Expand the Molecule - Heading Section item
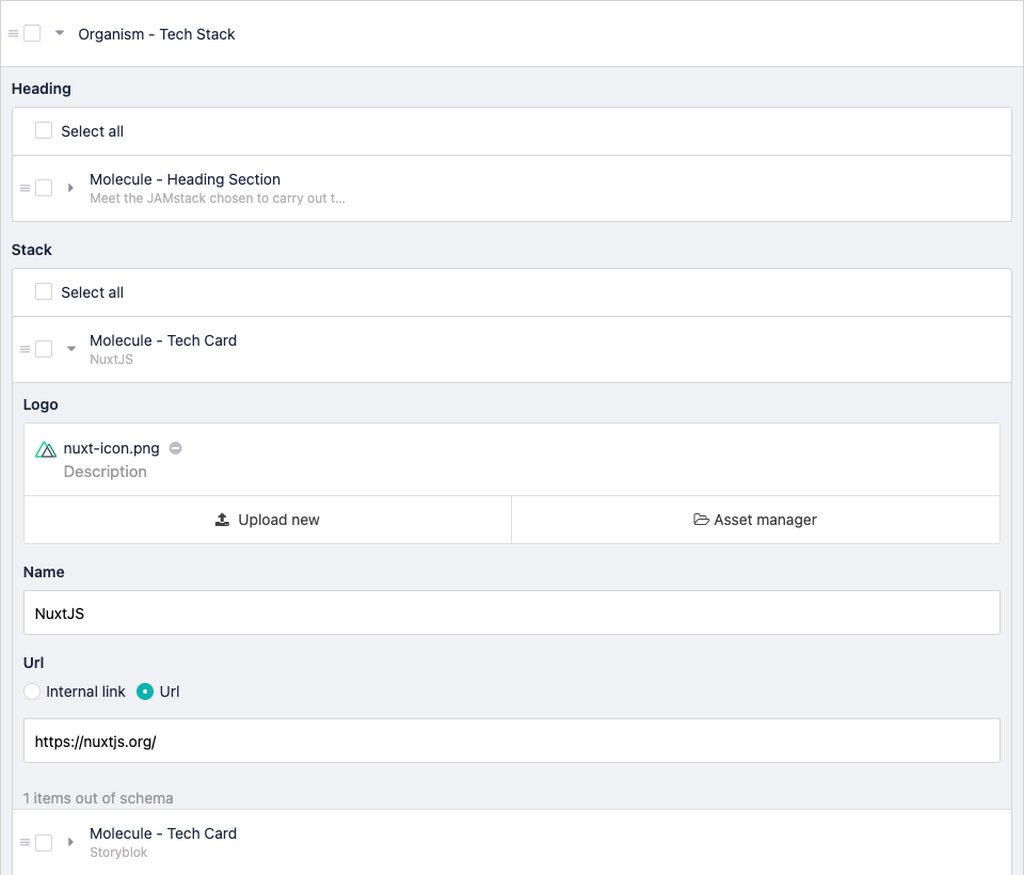This screenshot has height=875, width=1024. coord(70,188)
